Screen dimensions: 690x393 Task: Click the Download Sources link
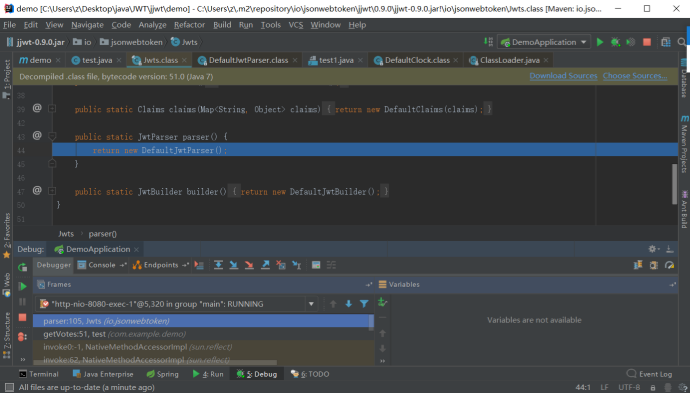(x=563, y=76)
